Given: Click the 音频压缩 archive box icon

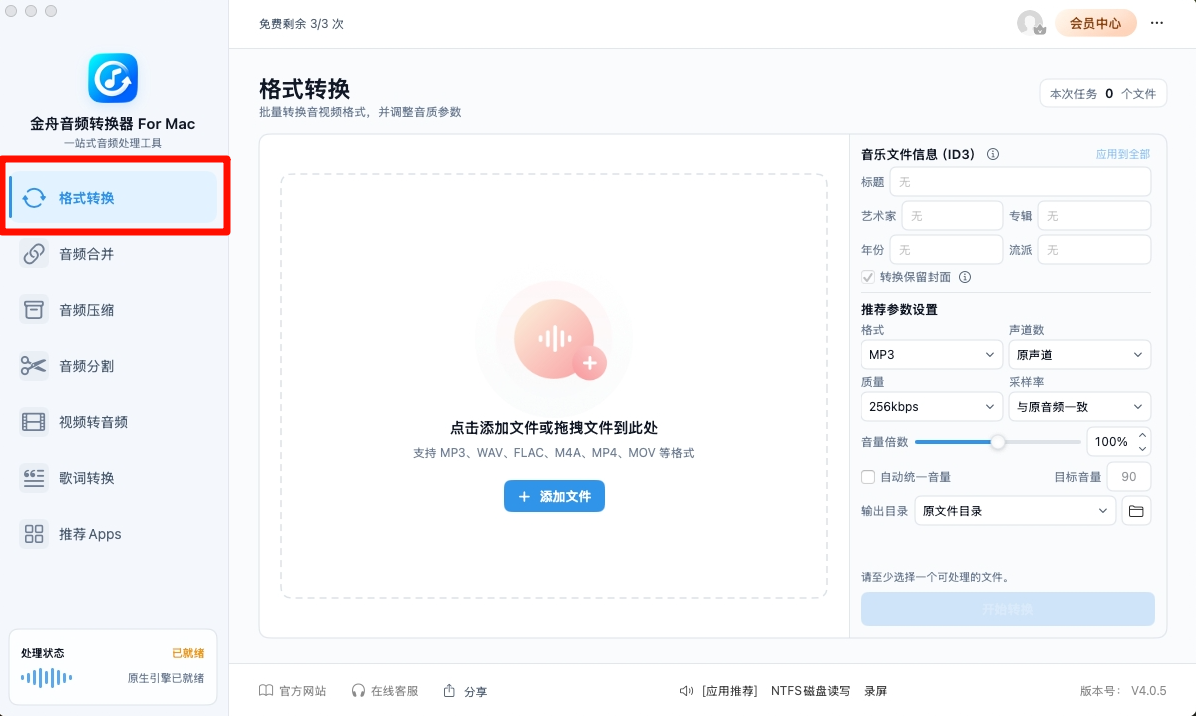Looking at the screenshot, I should 34,310.
